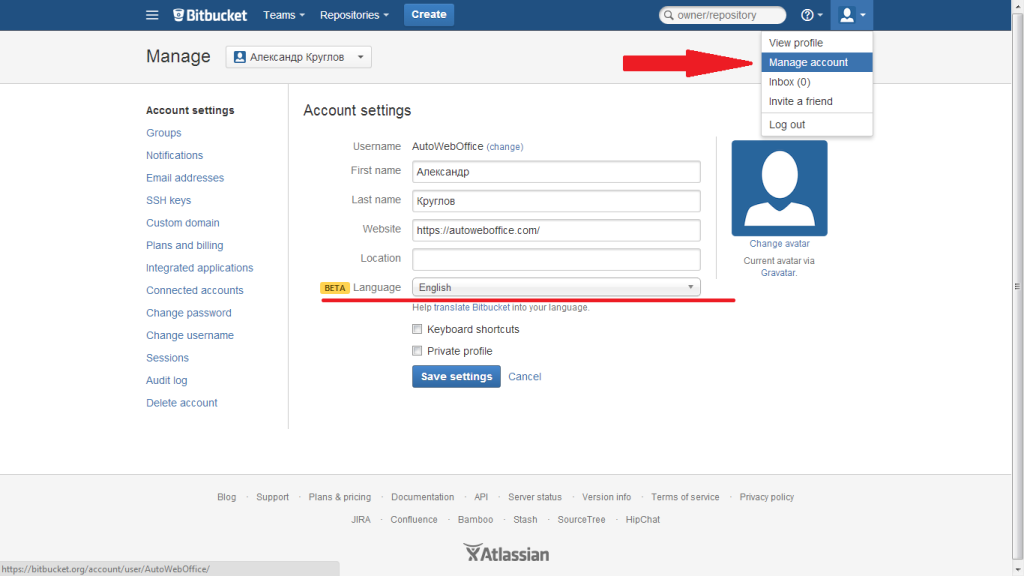Enable Private profile checkbox
The height and width of the screenshot is (576, 1024).
pyautogui.click(x=417, y=351)
